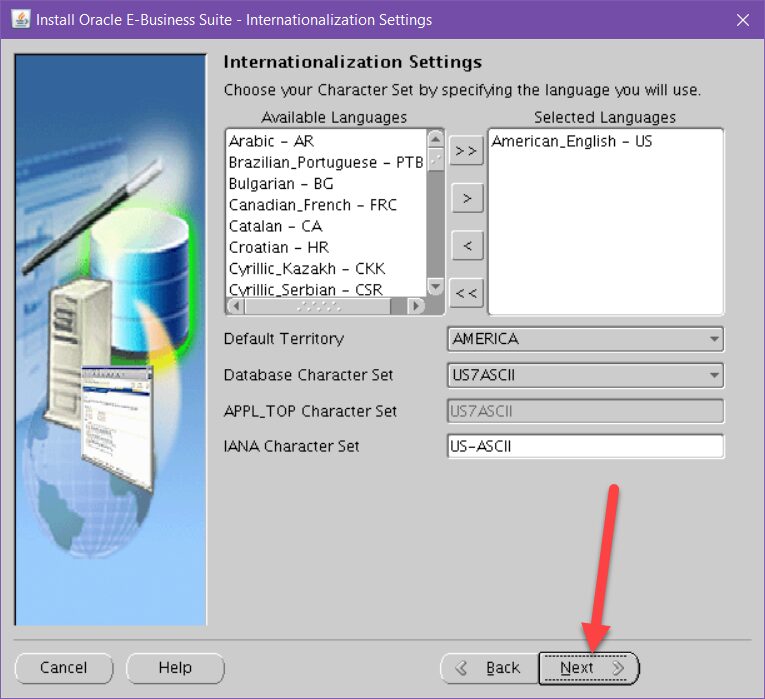
Task: Remove selected language with < button
Action: click(x=467, y=245)
